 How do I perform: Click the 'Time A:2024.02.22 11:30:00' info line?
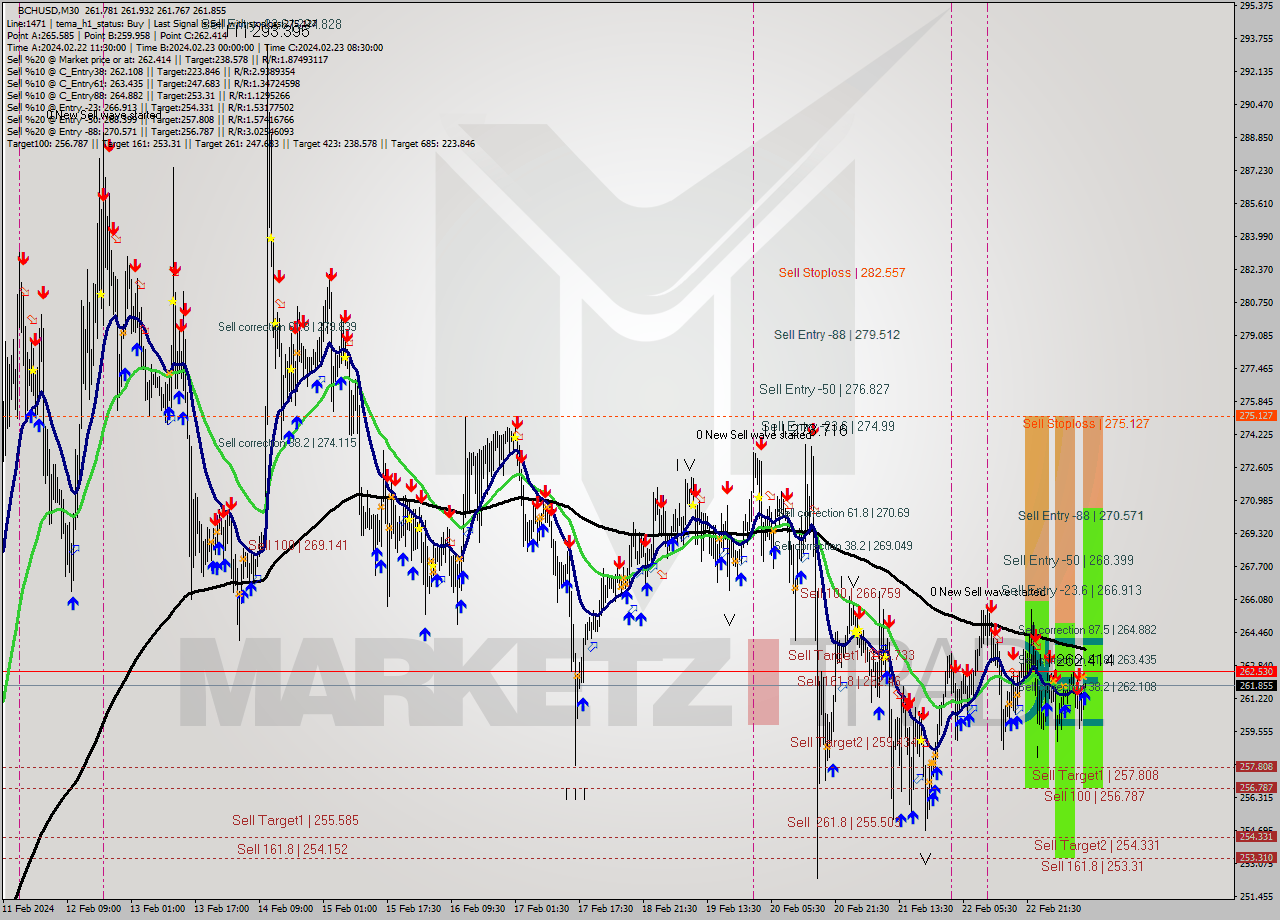pos(194,47)
